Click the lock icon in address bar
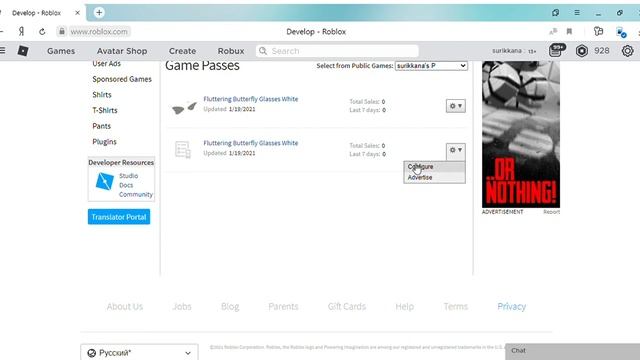The height and width of the screenshot is (360, 640). tap(62, 31)
